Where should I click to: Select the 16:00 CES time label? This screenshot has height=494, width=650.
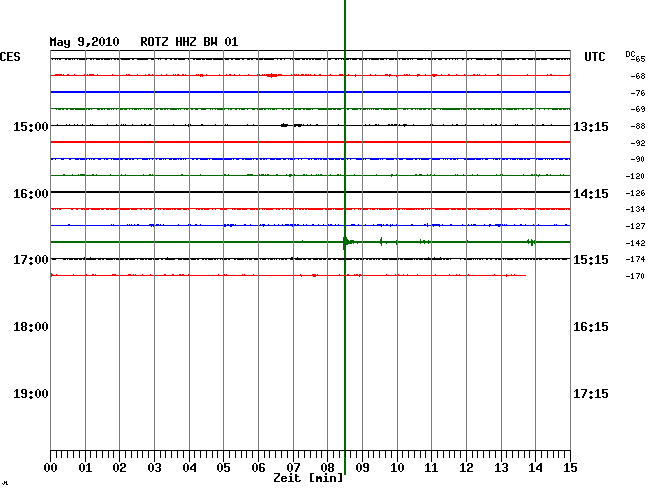pyautogui.click(x=31, y=194)
